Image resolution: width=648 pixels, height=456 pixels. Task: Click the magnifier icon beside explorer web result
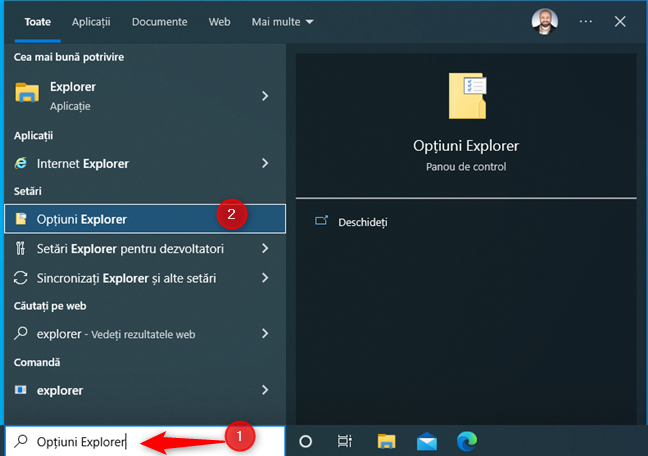[21, 333]
